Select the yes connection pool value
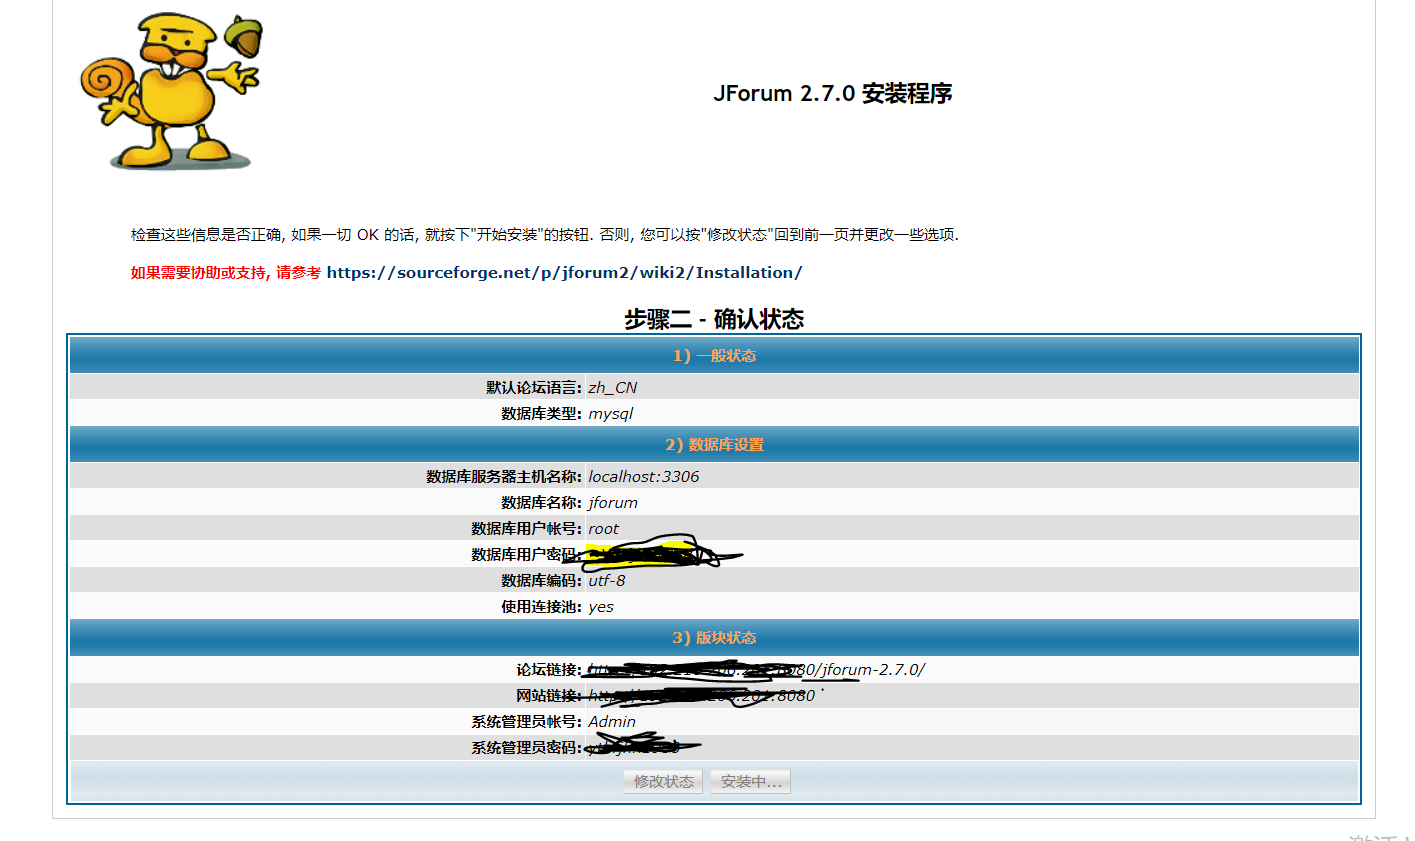 tap(601, 607)
